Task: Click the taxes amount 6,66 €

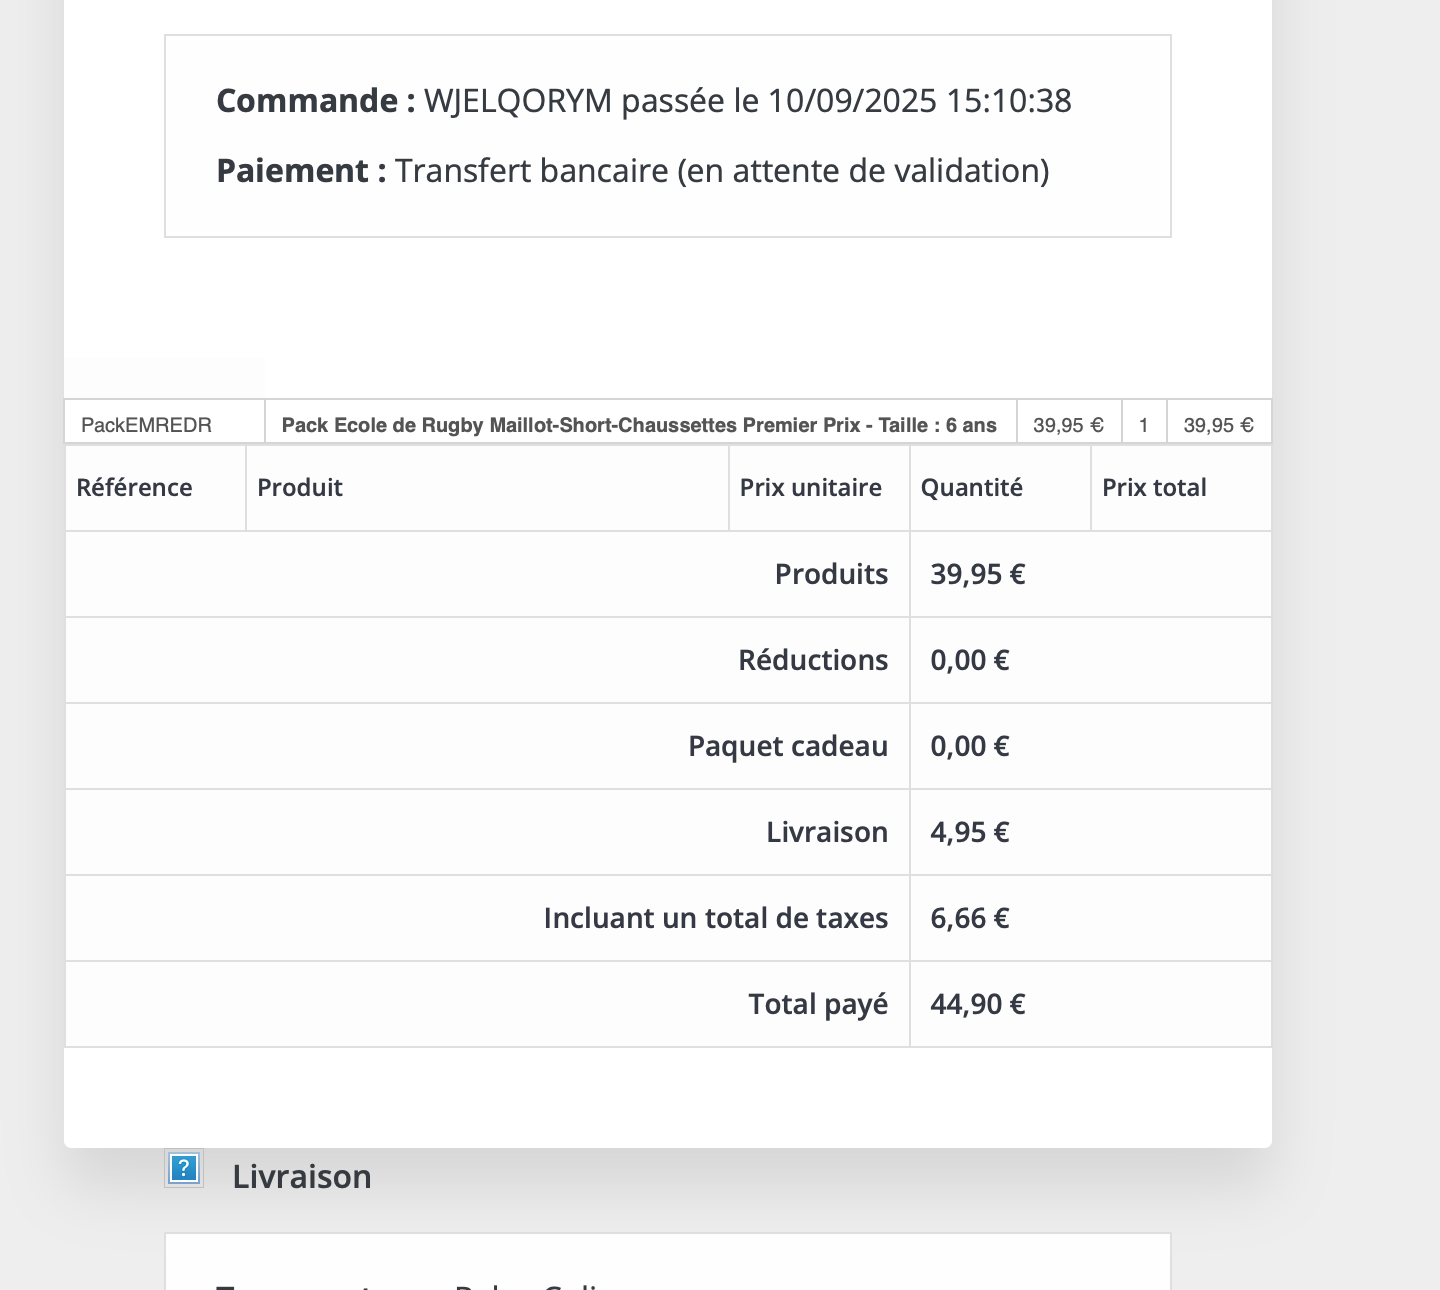Action: [x=970, y=918]
